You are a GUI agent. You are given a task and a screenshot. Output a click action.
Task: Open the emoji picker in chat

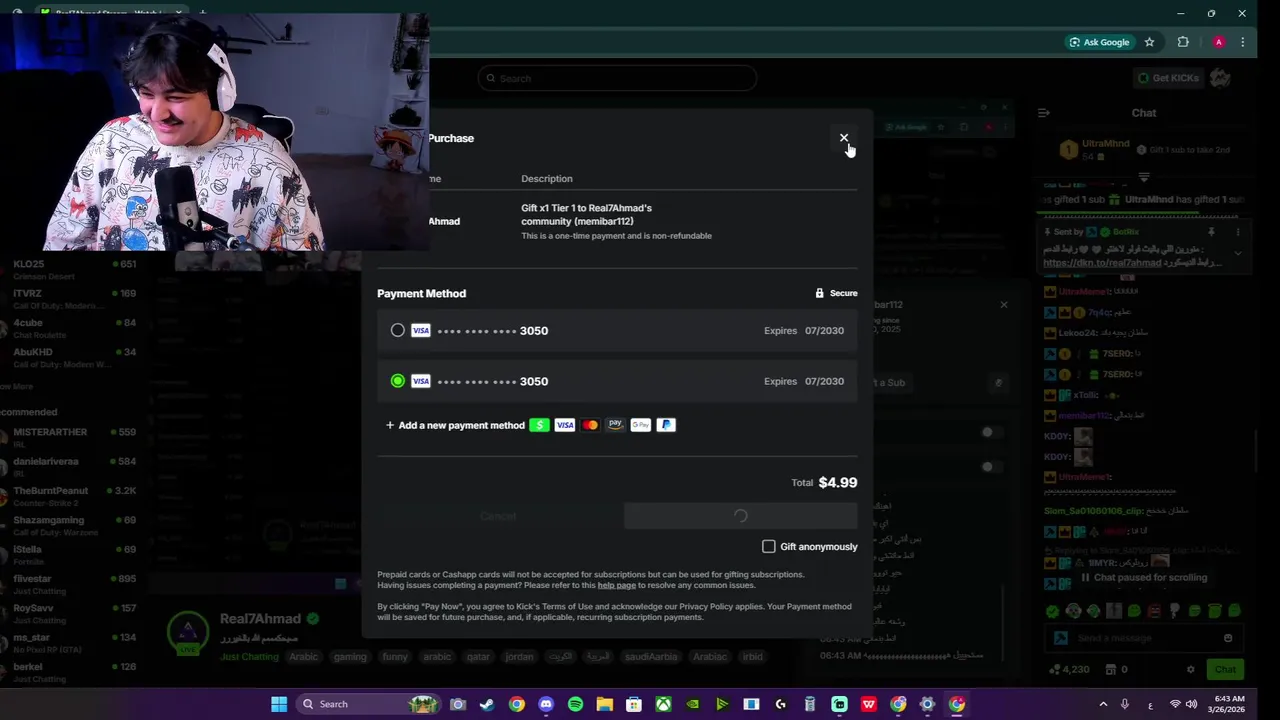click(1228, 638)
